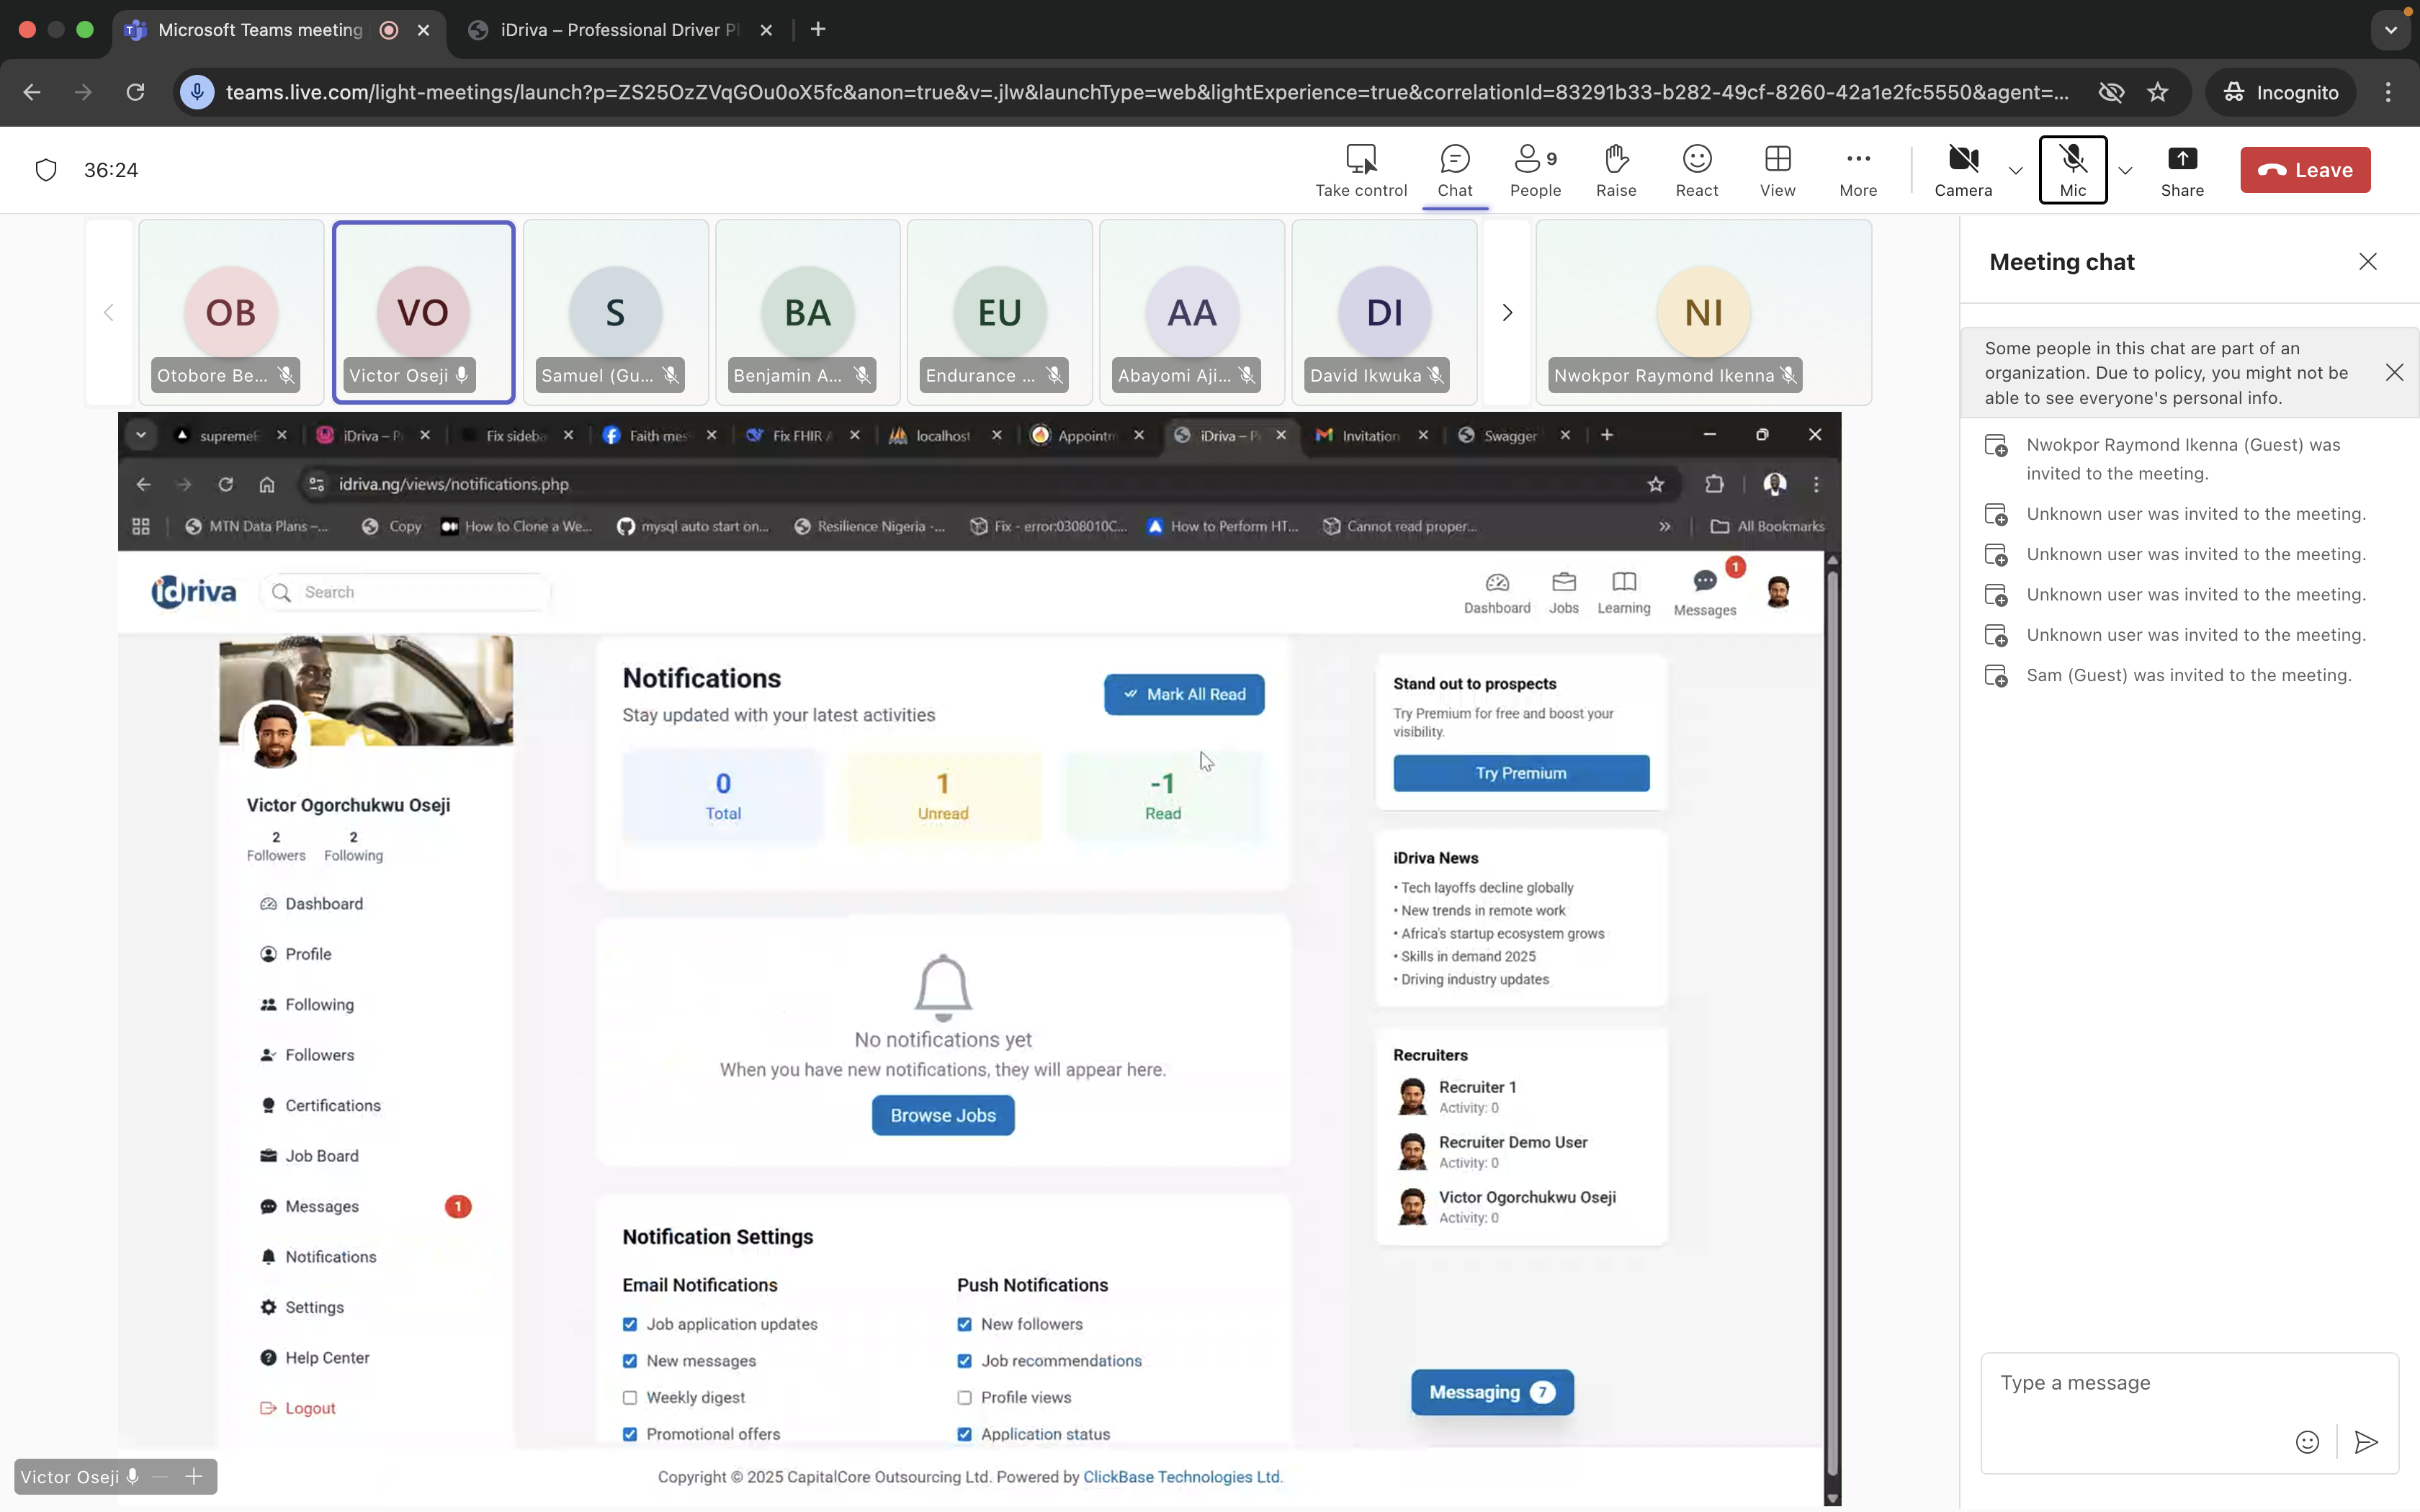
Task: Open emoji picker in chat message box
Action: point(2307,1441)
